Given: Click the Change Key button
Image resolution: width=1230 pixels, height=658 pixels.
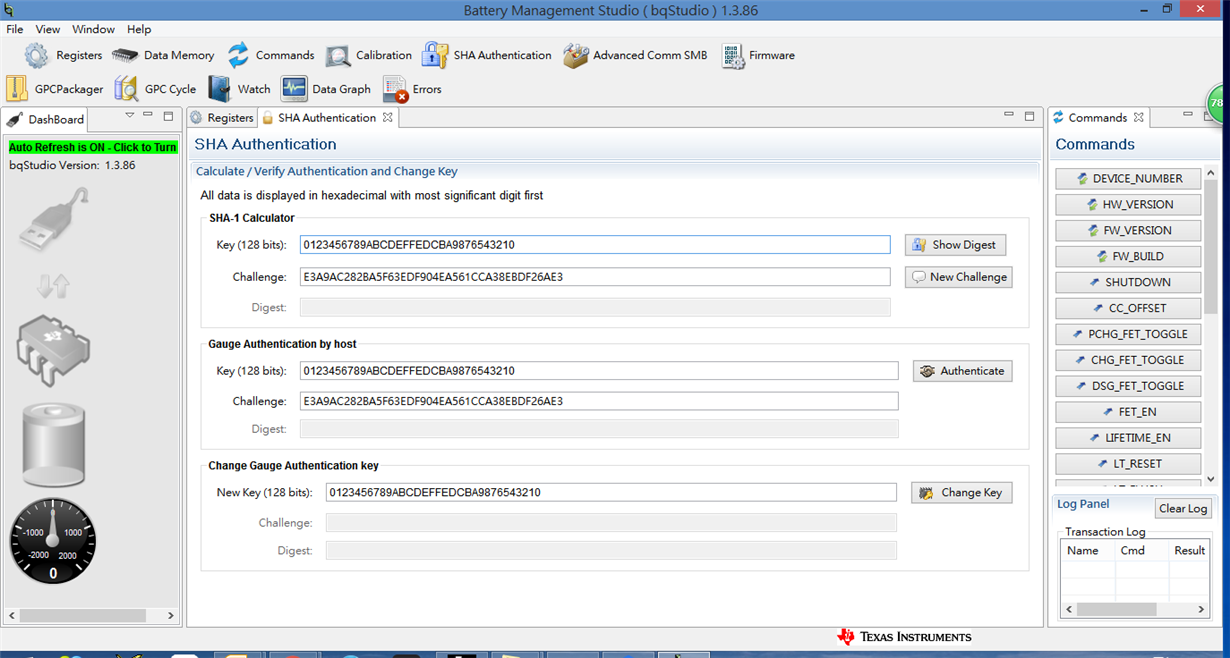Looking at the screenshot, I should click(x=961, y=493).
